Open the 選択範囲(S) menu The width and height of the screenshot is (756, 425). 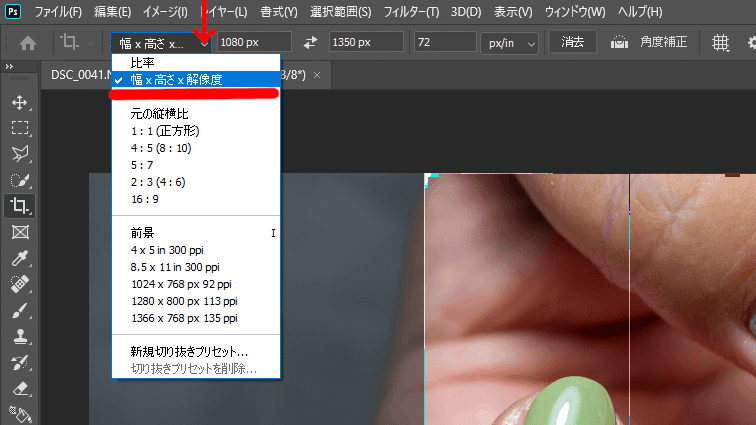click(340, 12)
